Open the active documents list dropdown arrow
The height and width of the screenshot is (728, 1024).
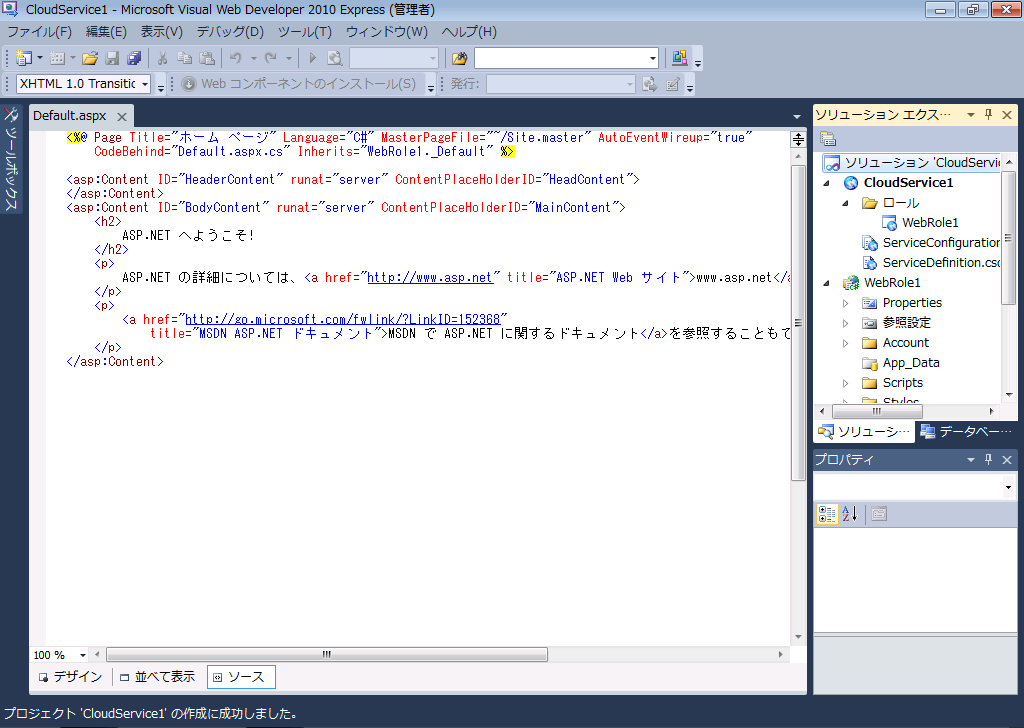click(x=797, y=117)
